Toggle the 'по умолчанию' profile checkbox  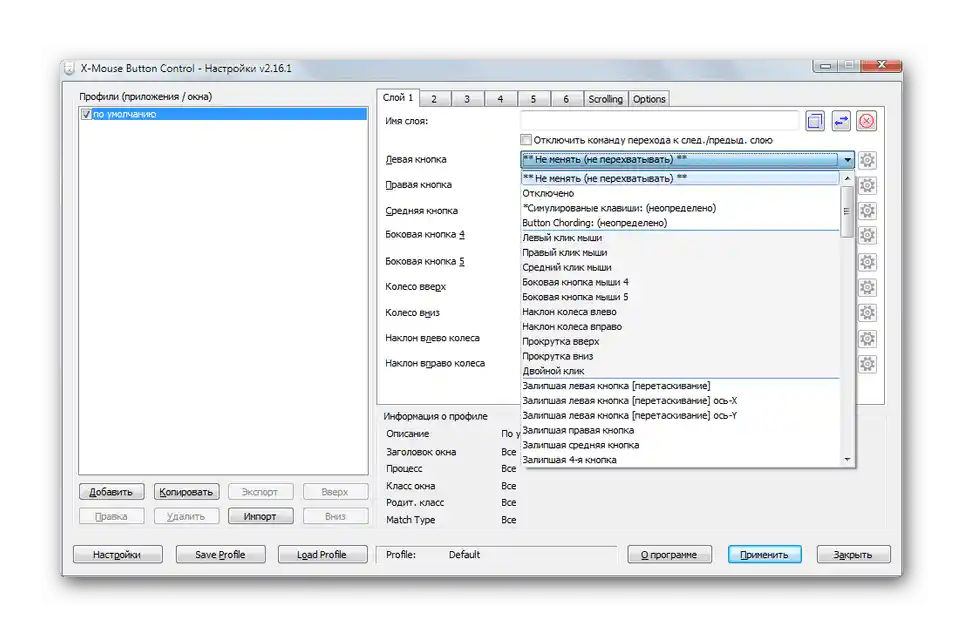coord(86,114)
